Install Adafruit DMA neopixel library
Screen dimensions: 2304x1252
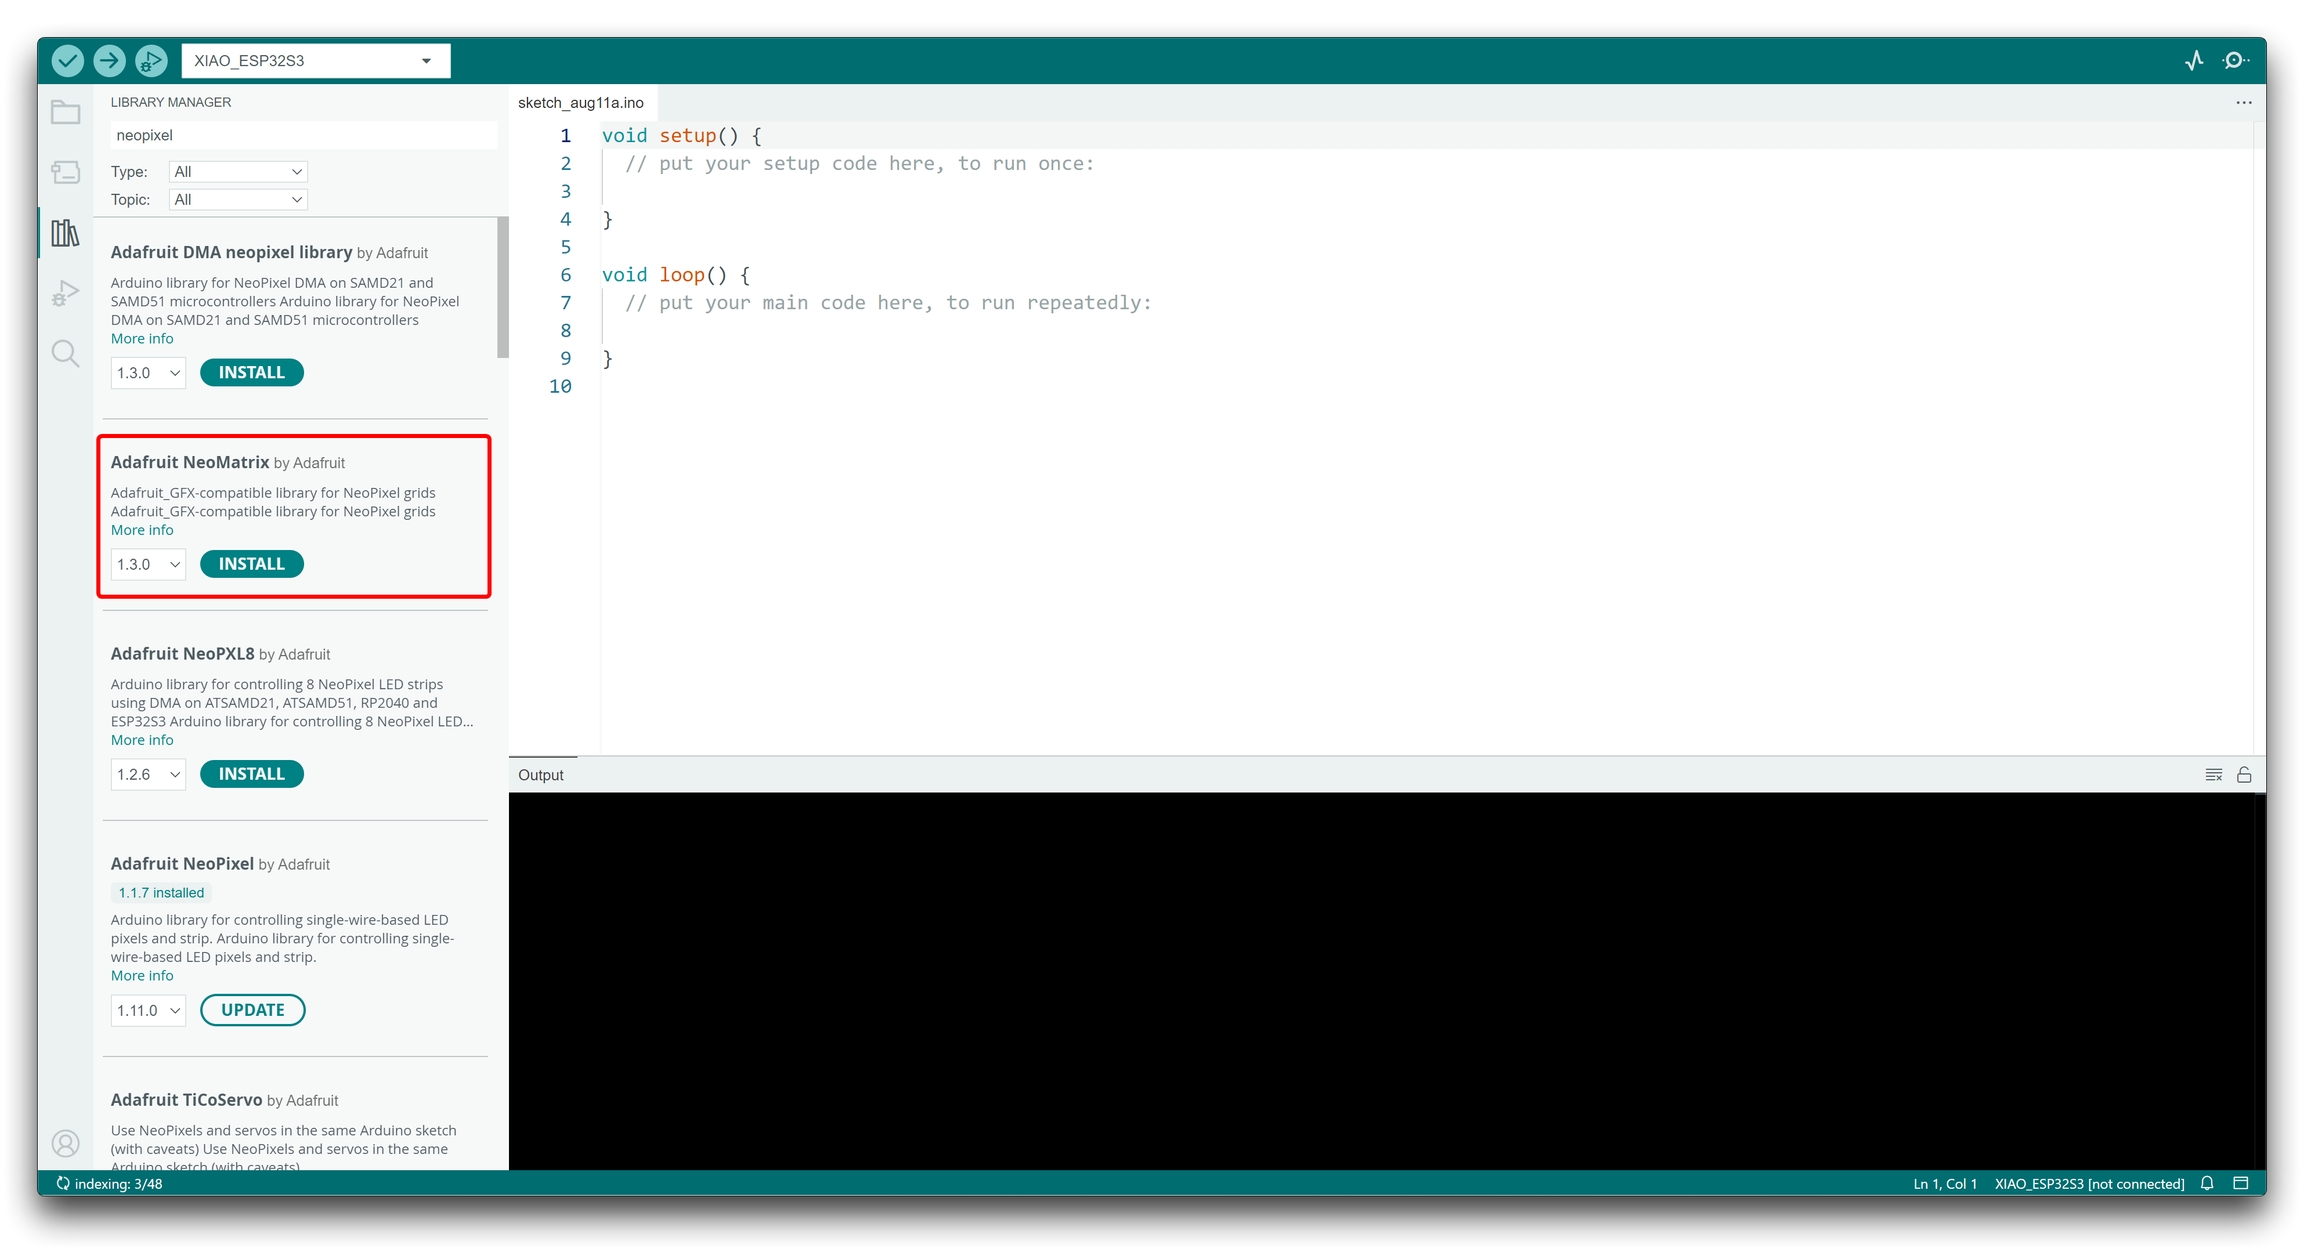(252, 373)
